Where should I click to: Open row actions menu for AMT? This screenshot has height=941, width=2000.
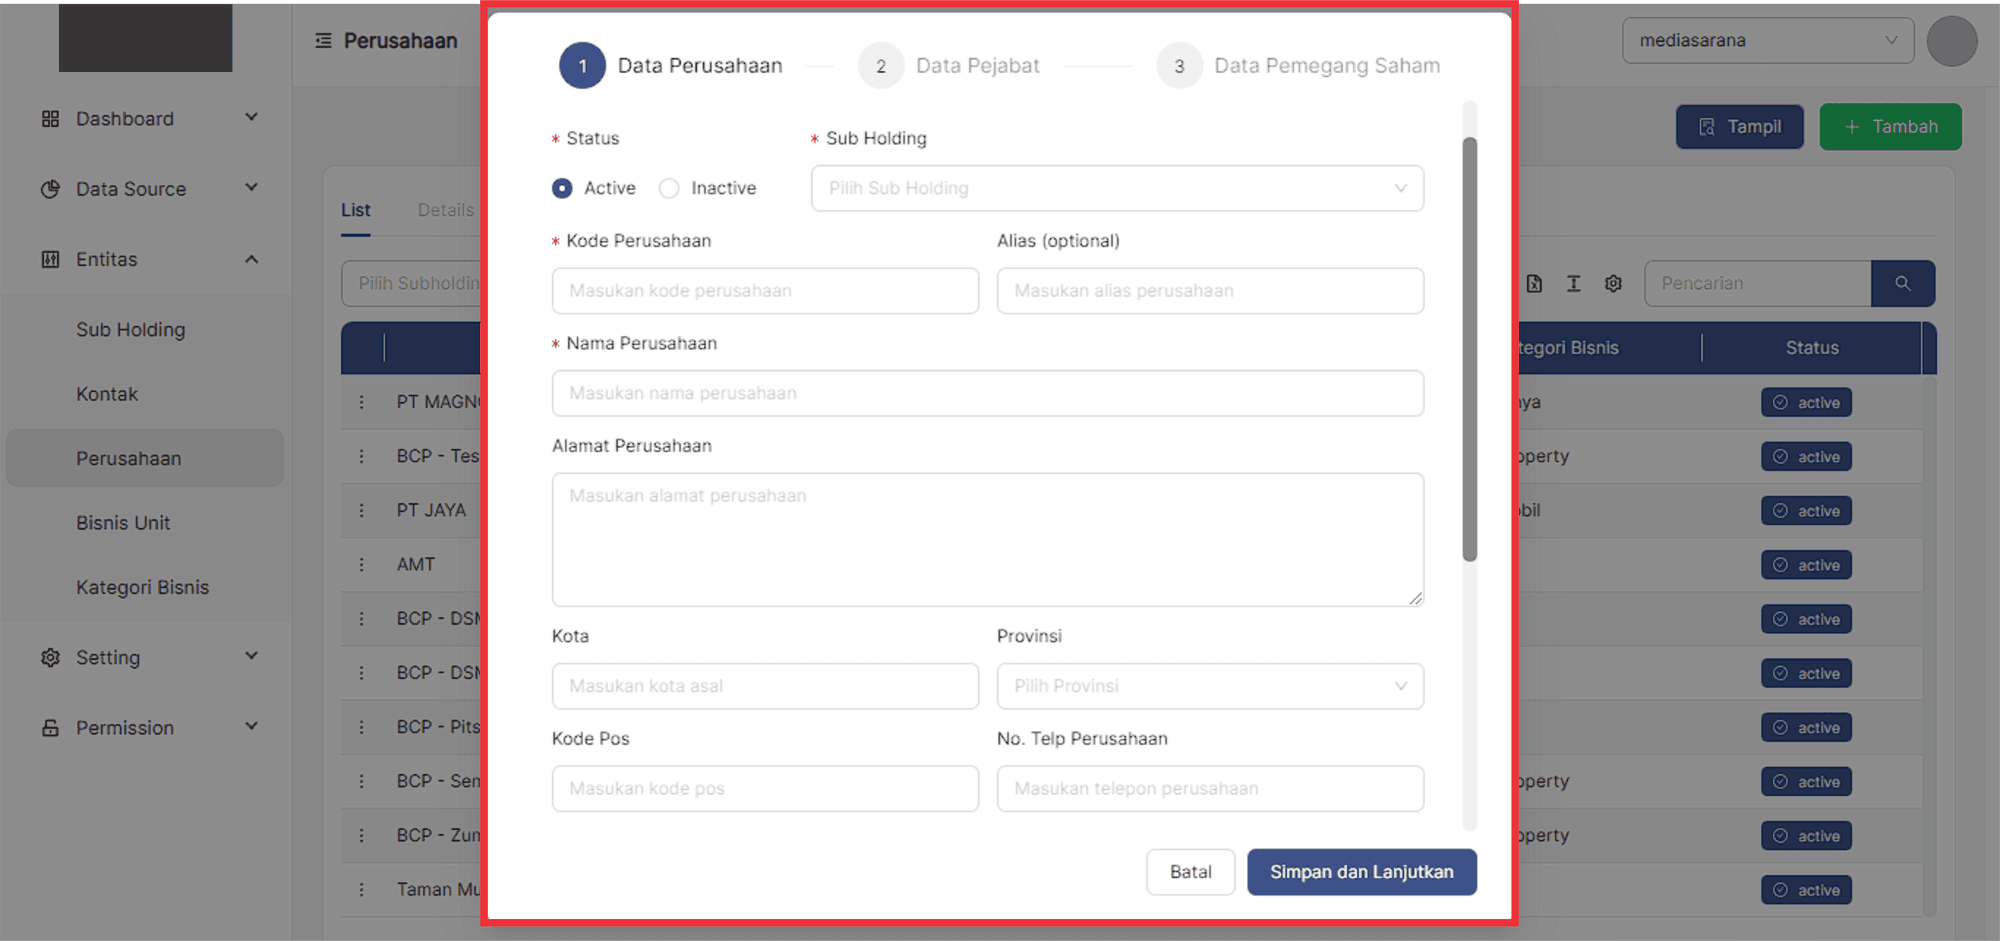coord(362,564)
